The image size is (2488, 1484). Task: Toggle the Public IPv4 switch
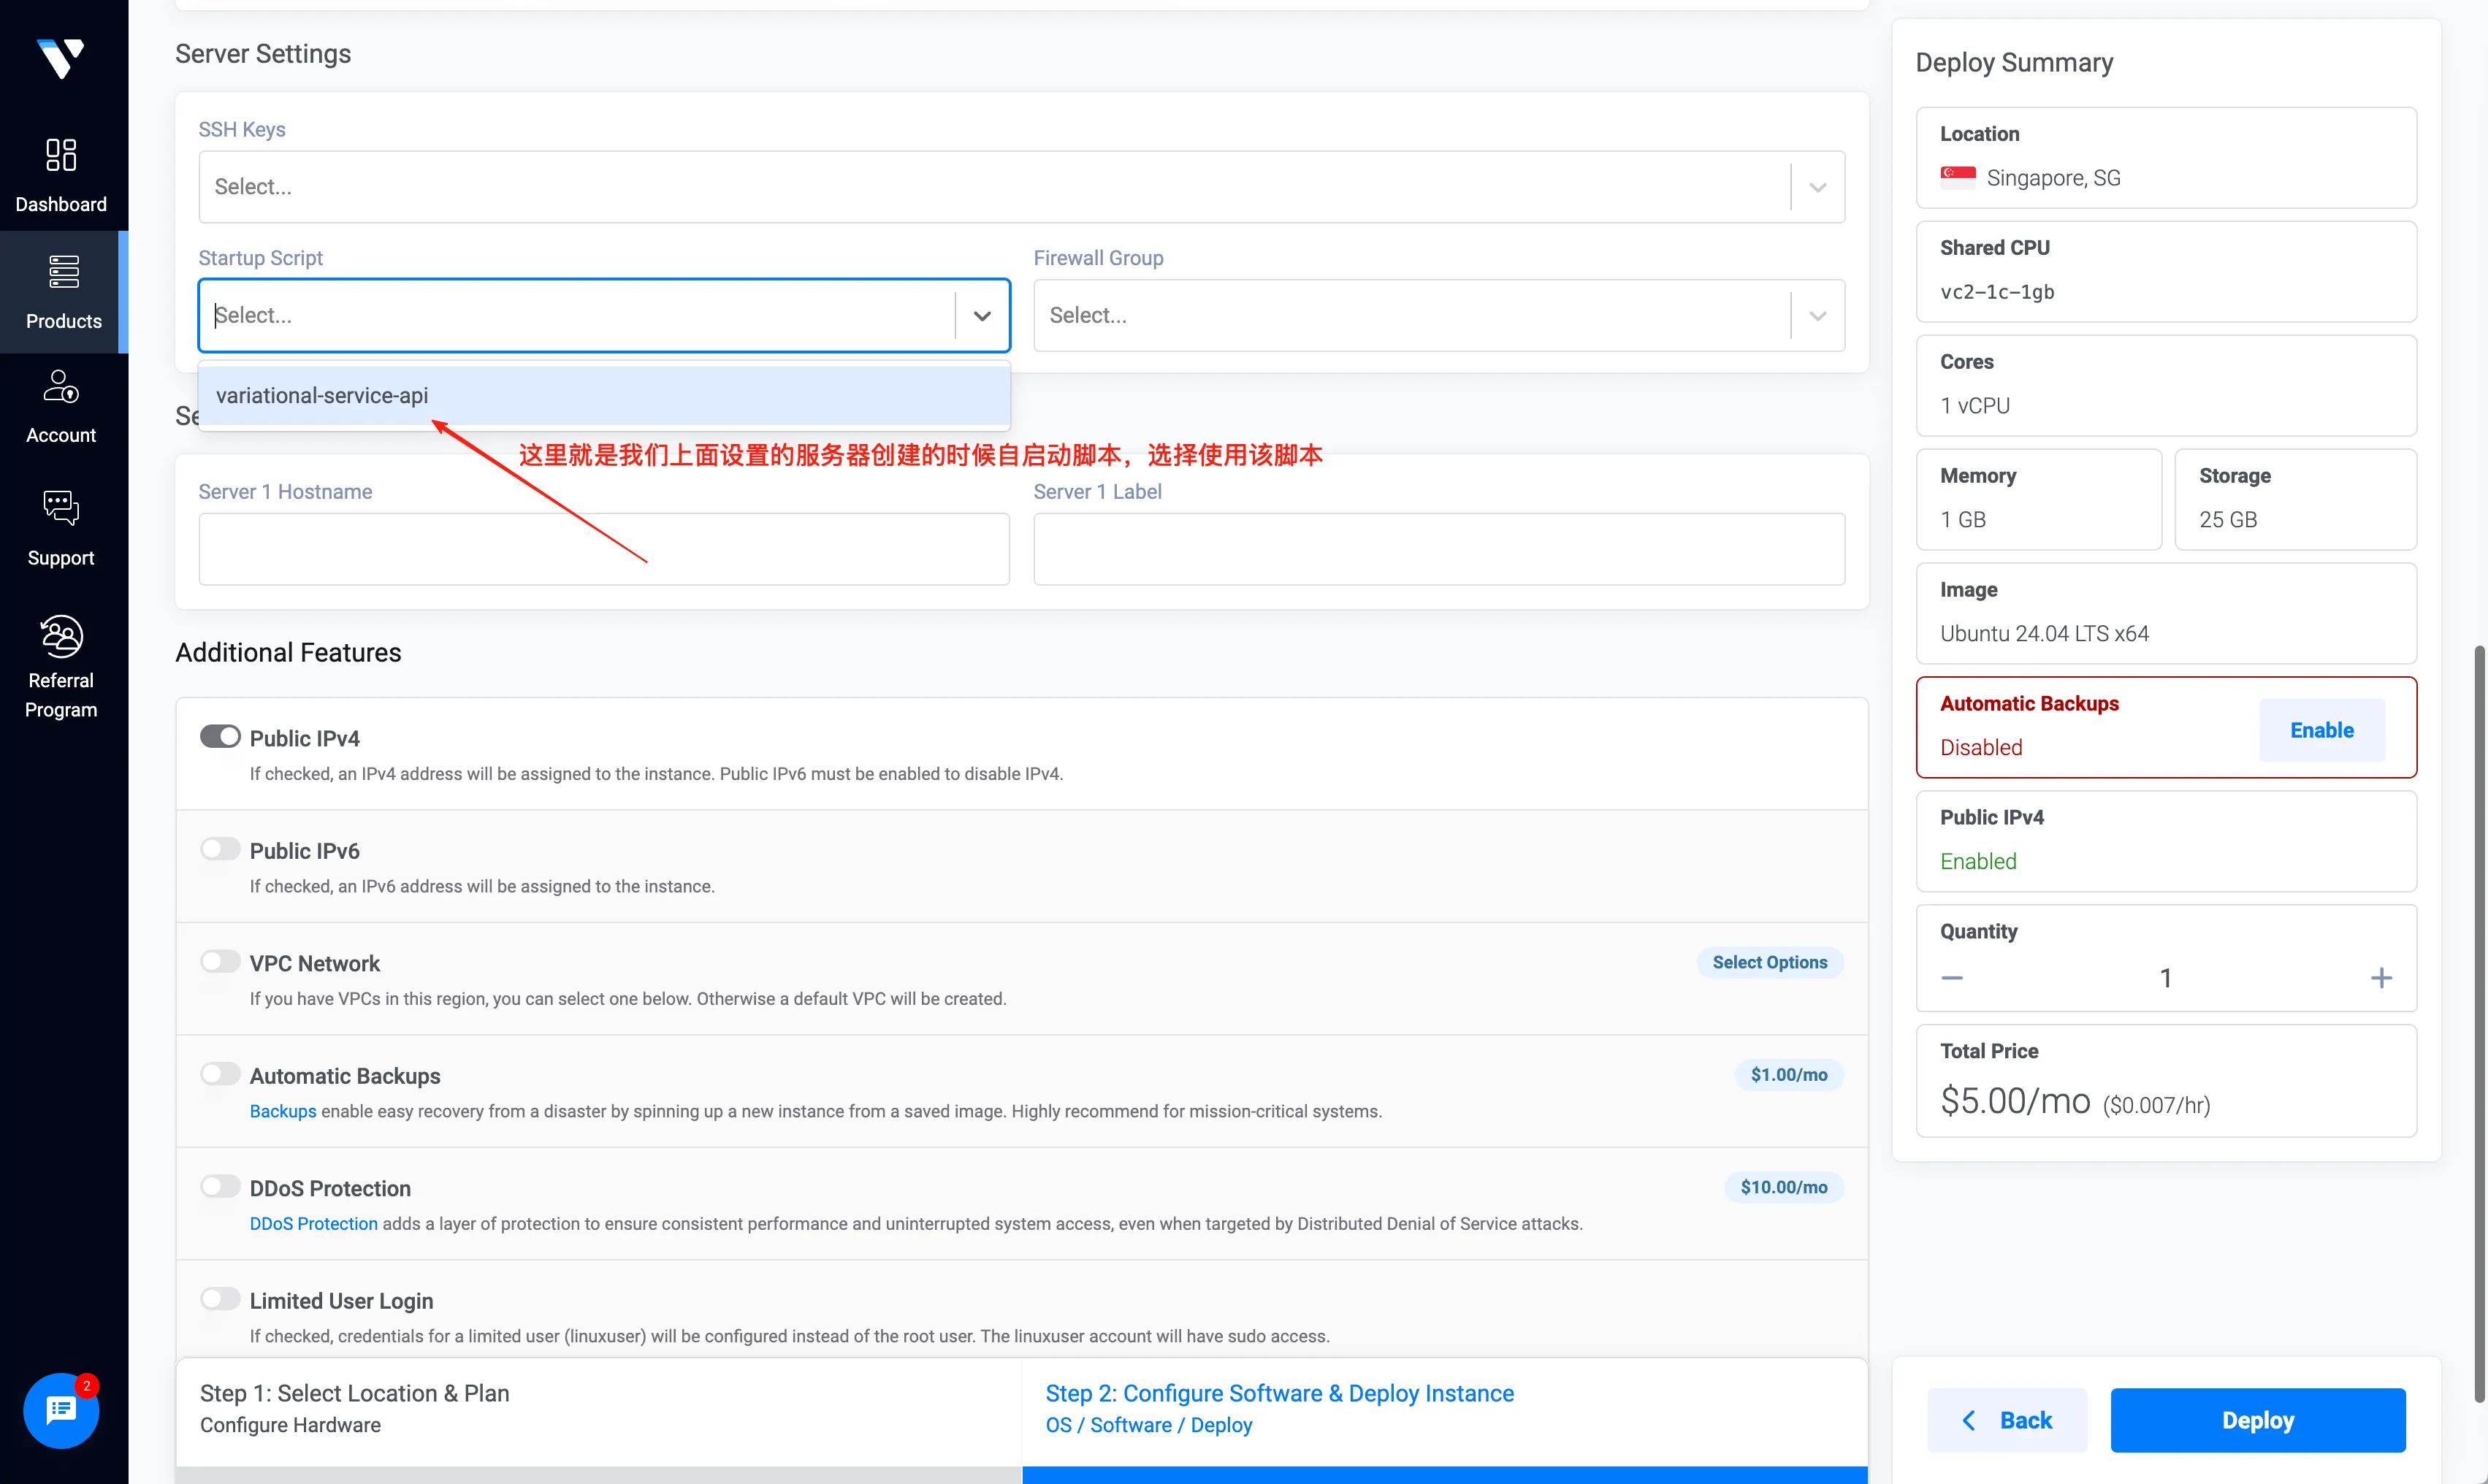pyautogui.click(x=220, y=737)
